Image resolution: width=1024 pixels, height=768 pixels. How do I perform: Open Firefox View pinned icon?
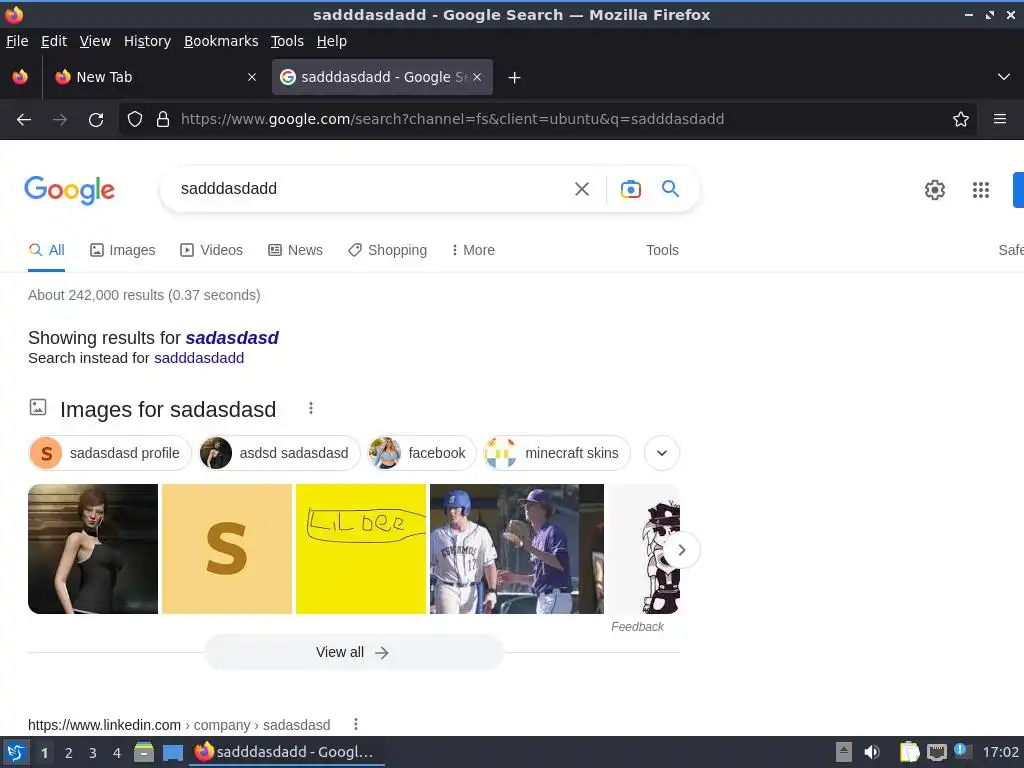(x=20, y=77)
